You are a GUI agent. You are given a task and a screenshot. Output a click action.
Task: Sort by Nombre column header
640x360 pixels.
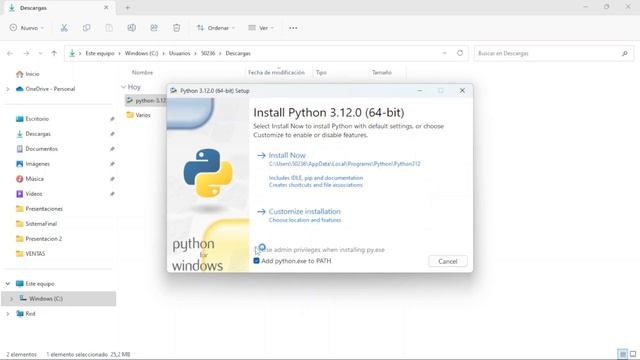pos(142,72)
